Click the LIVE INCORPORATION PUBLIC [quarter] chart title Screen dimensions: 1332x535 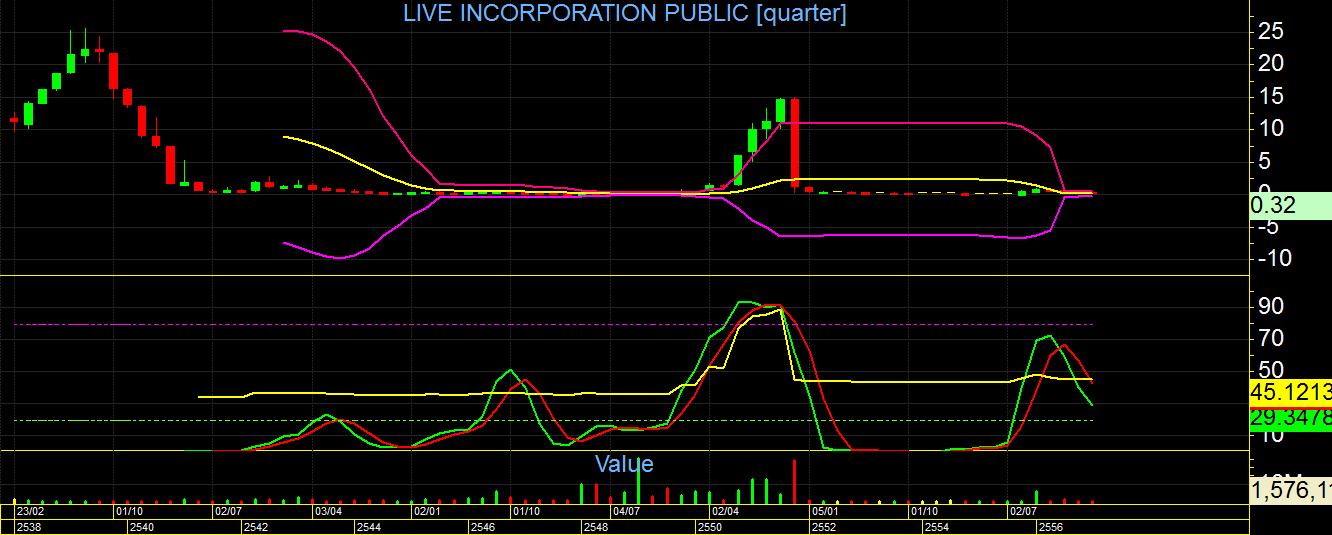(x=625, y=14)
